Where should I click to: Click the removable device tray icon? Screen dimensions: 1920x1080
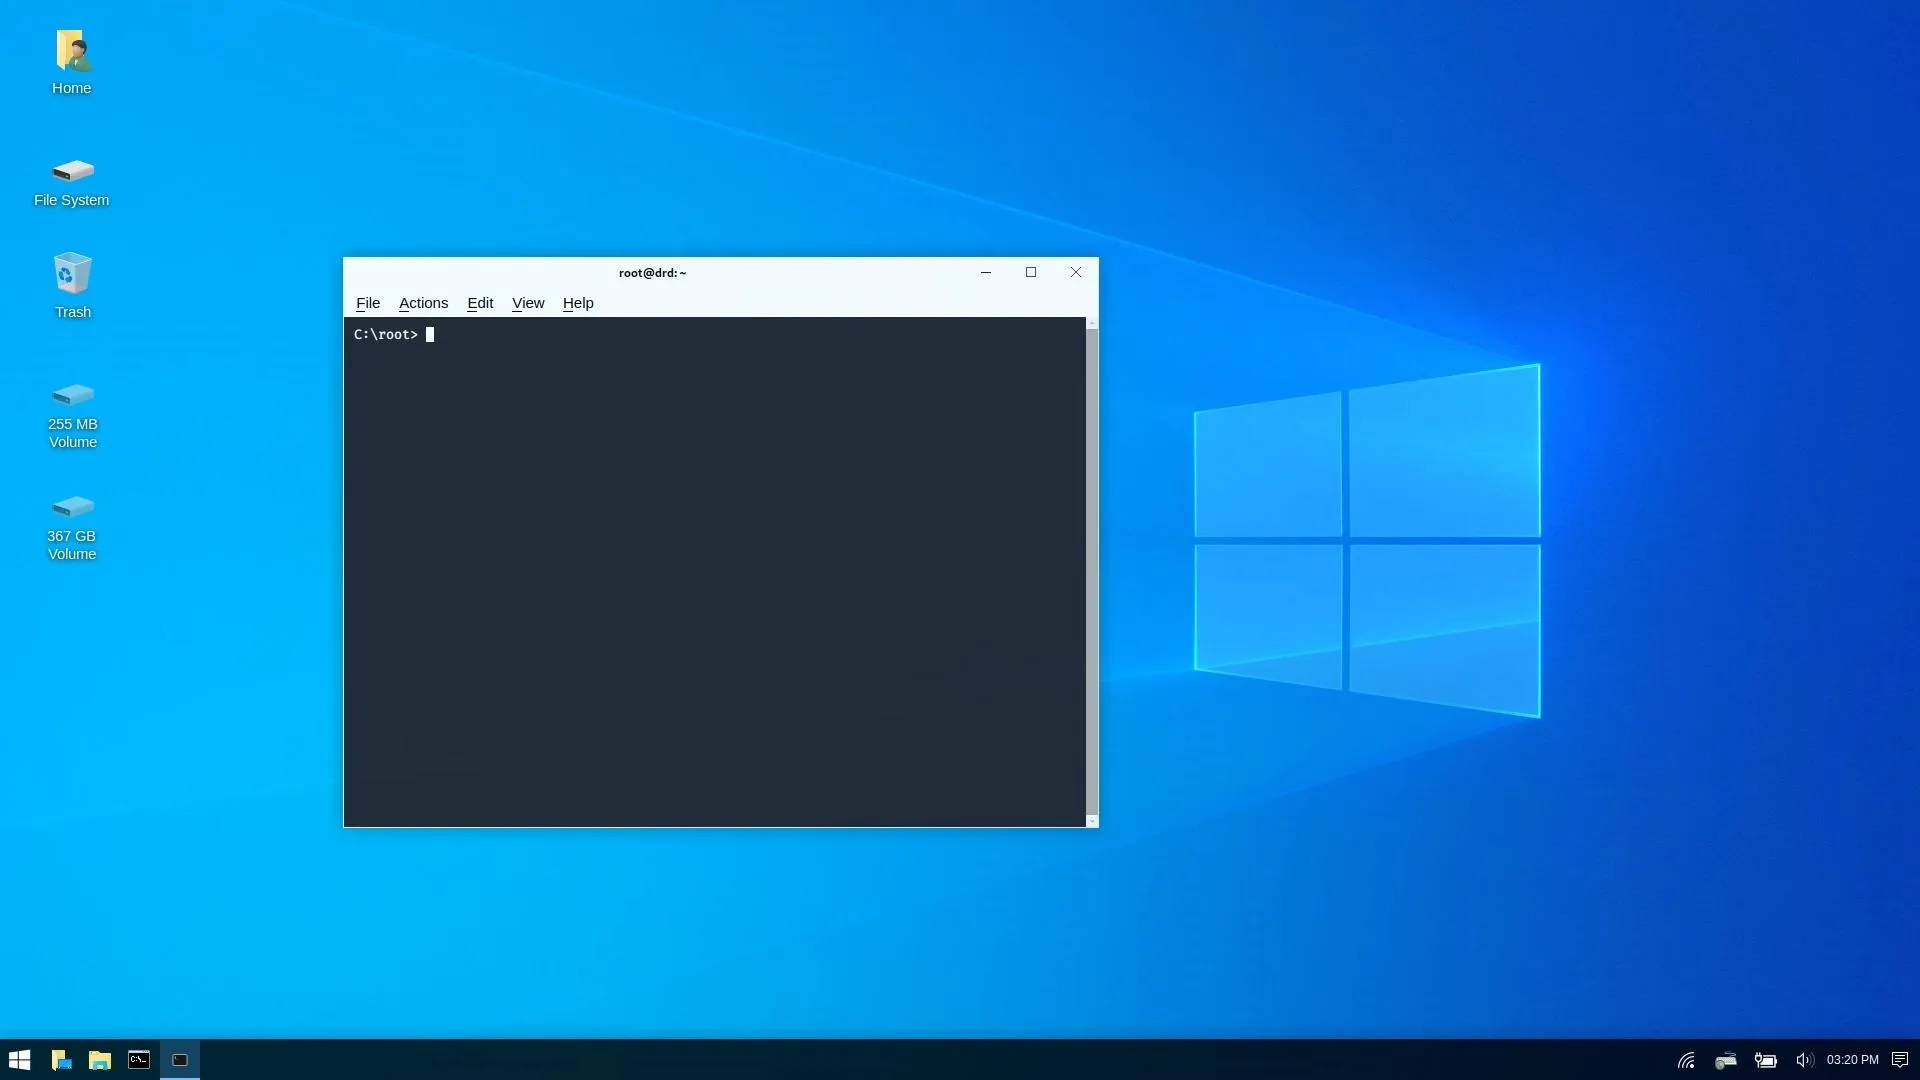point(1726,1060)
